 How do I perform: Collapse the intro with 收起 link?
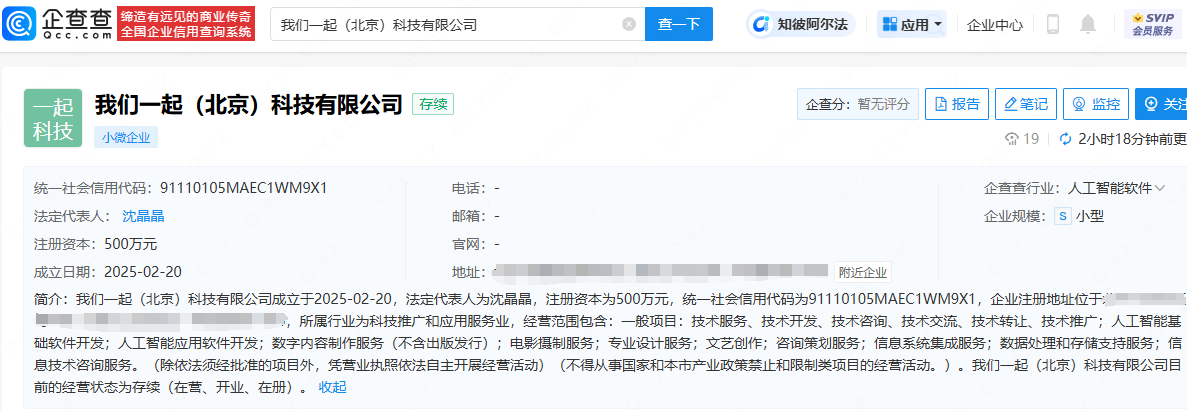[332, 388]
